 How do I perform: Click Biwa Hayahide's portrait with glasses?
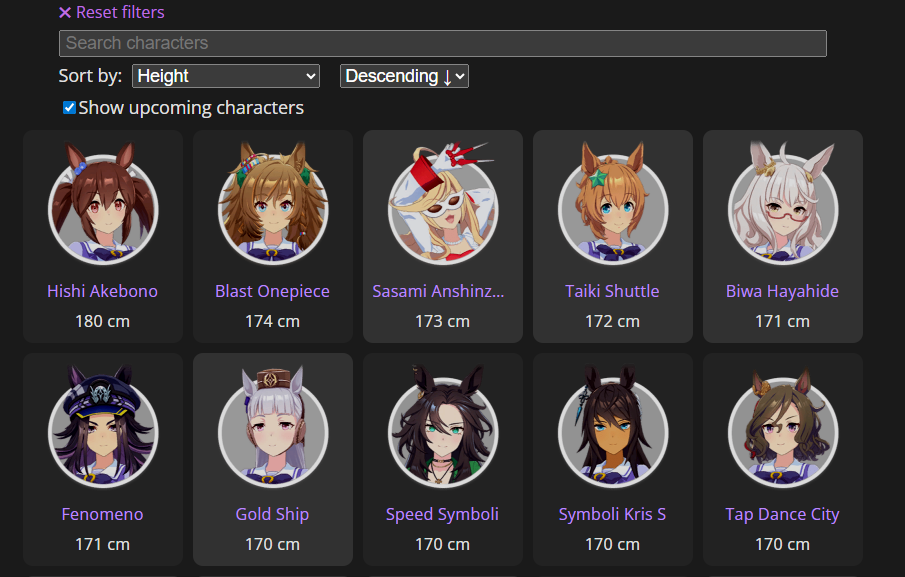pos(783,204)
